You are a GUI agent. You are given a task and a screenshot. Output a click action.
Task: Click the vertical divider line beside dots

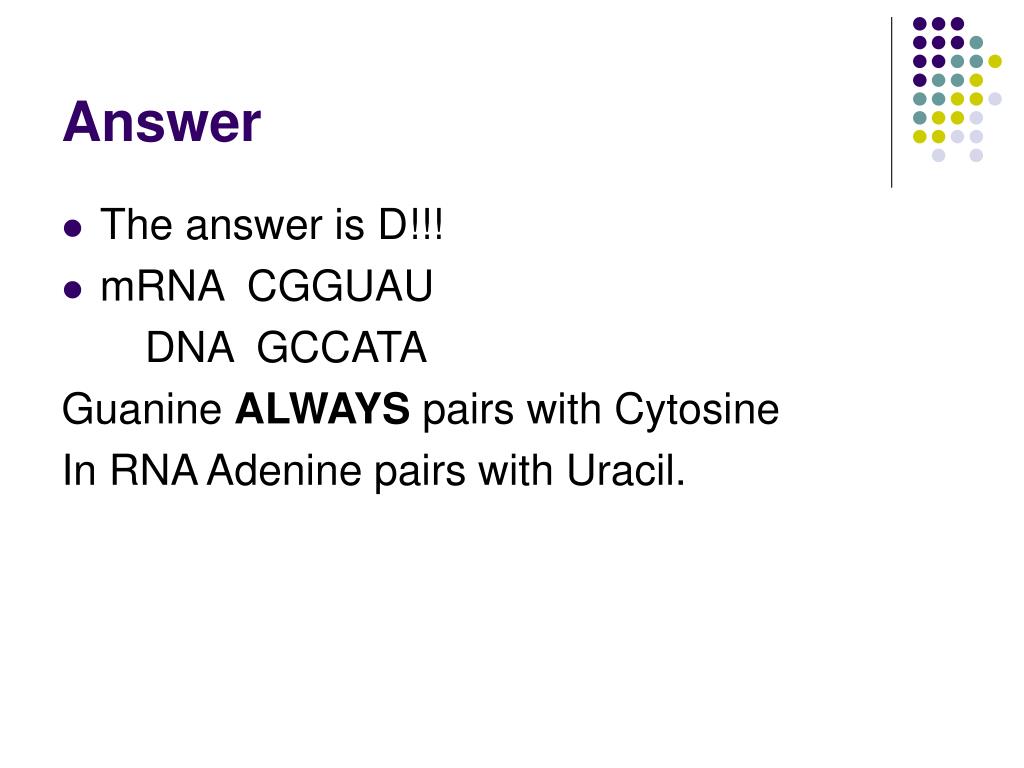coord(891,103)
